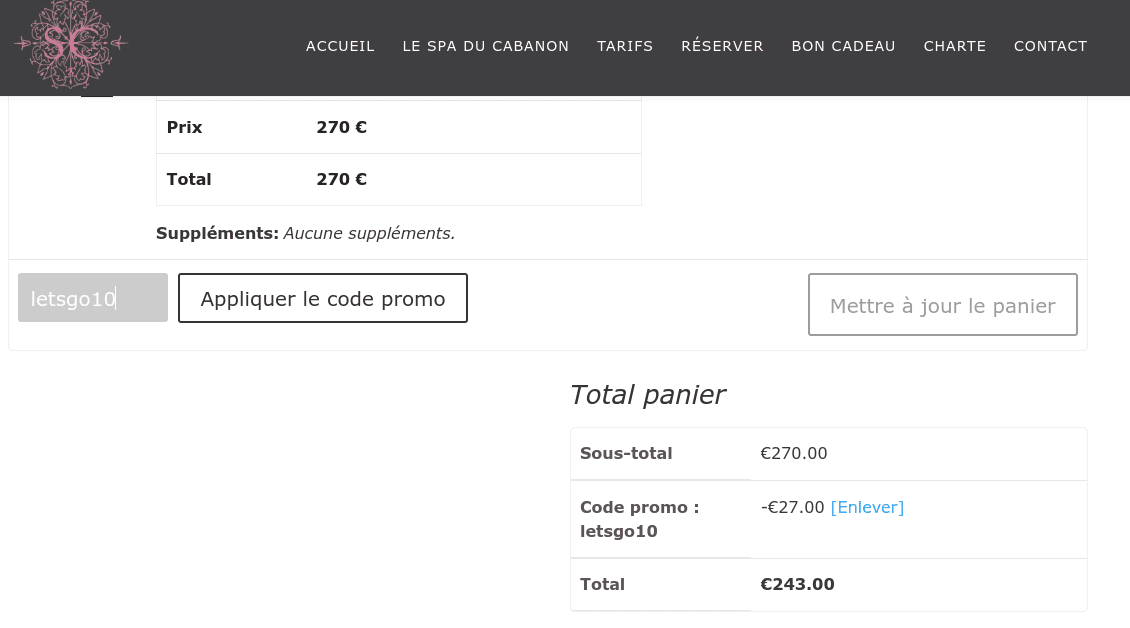Open the TARIFS navigation link
Viewport: 1130px width, 628px height.
(625, 46)
